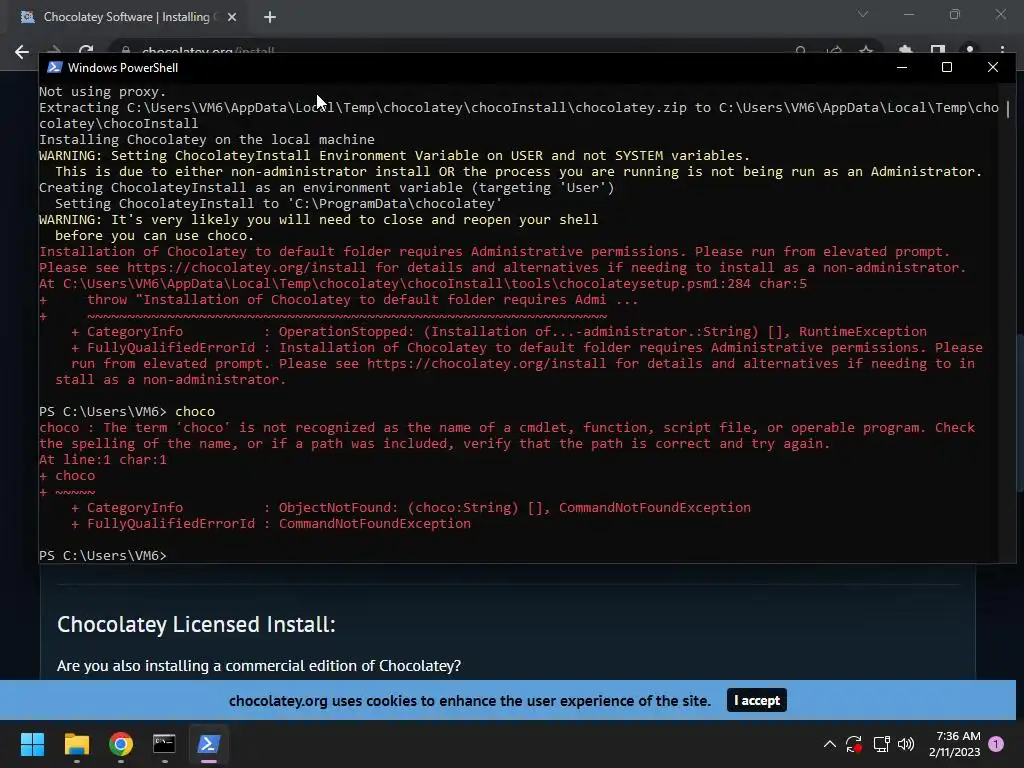Open Chrome three-dot menu
The width and height of the screenshot is (1024, 768).
pyautogui.click(x=1002, y=50)
